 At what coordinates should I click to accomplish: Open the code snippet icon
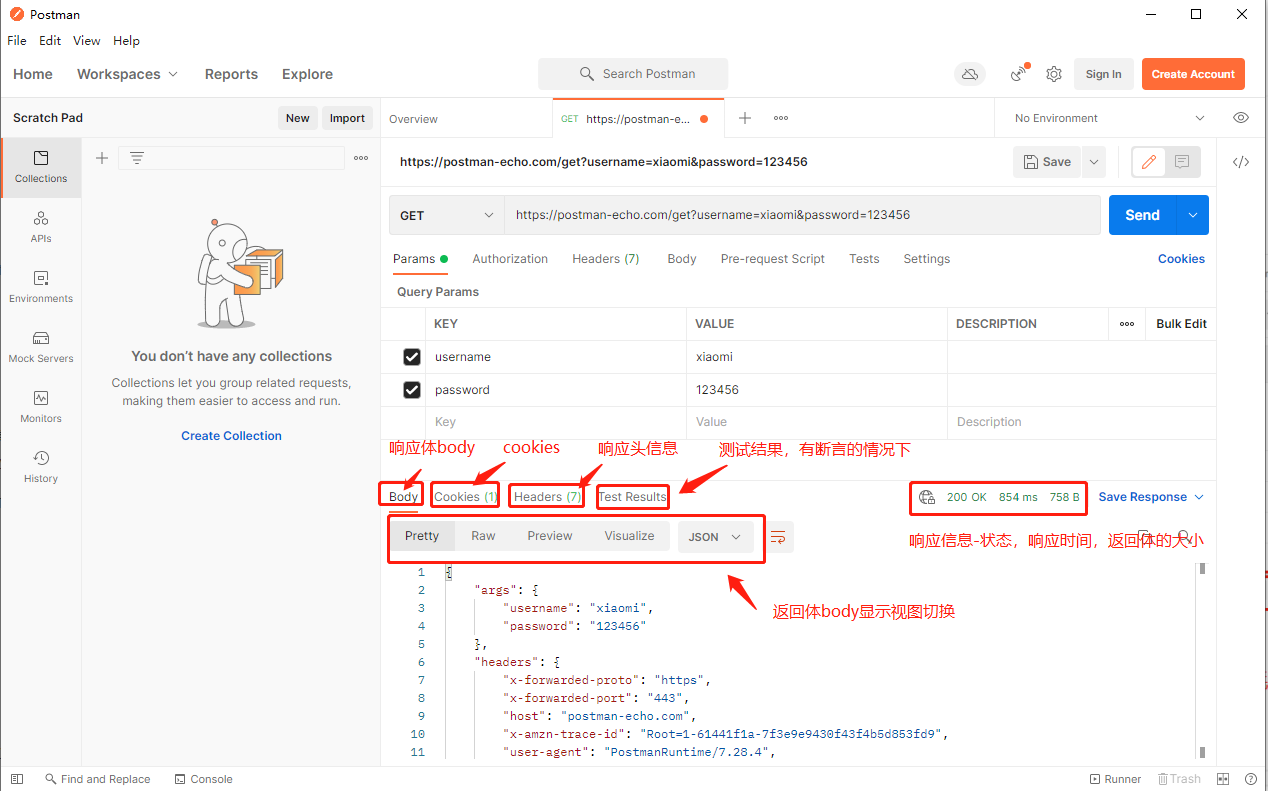coord(1241,162)
